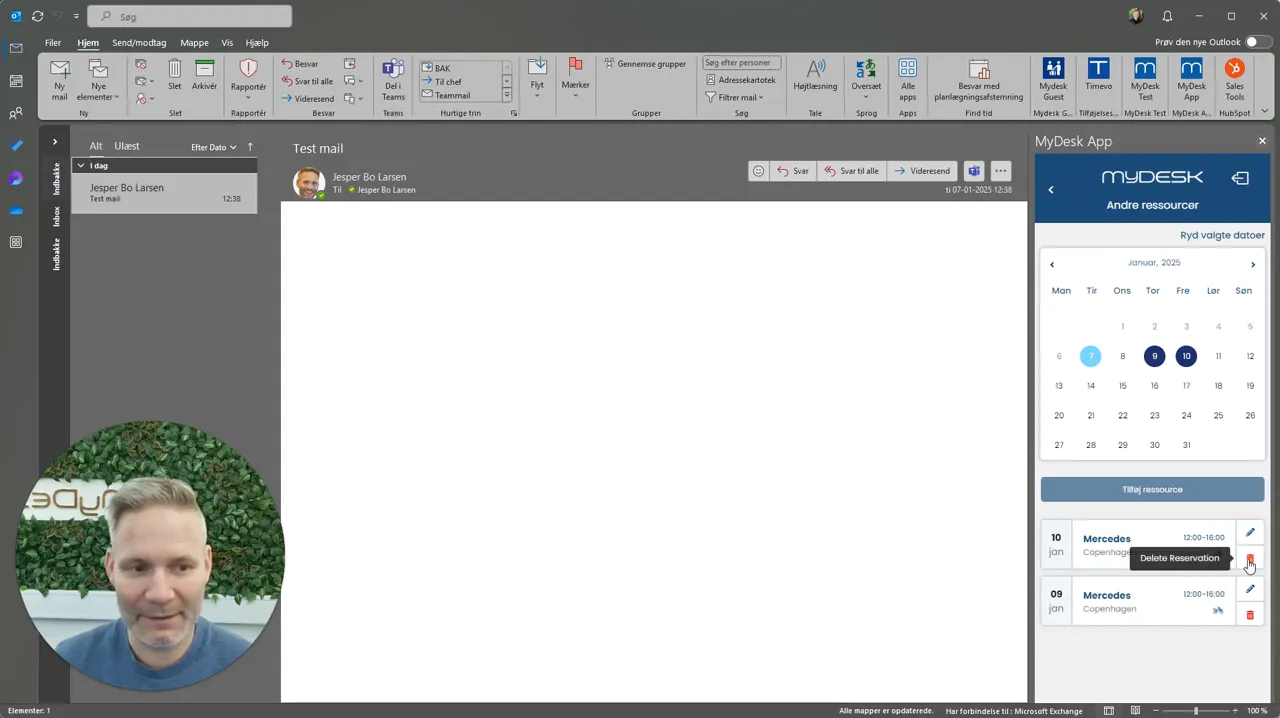Open notifications bell in title bar
This screenshot has height=718, width=1280.
pos(1167,16)
